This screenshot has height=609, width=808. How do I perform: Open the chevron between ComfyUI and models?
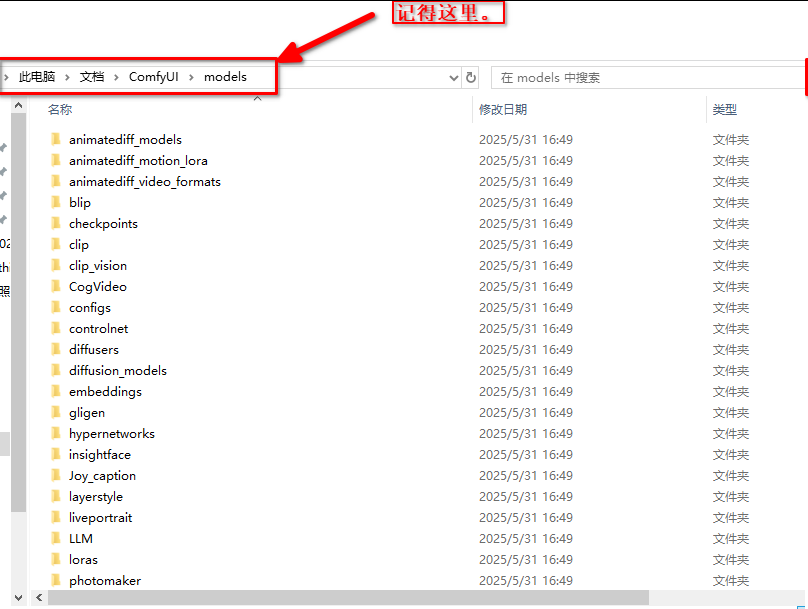click(192, 77)
